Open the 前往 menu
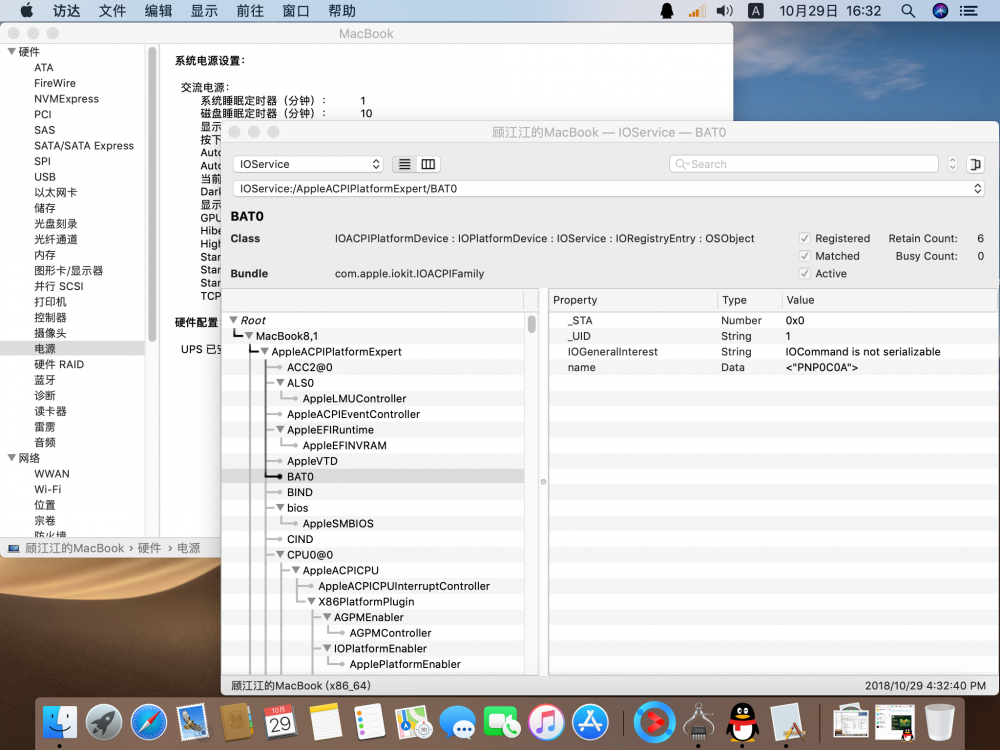 click(x=251, y=11)
